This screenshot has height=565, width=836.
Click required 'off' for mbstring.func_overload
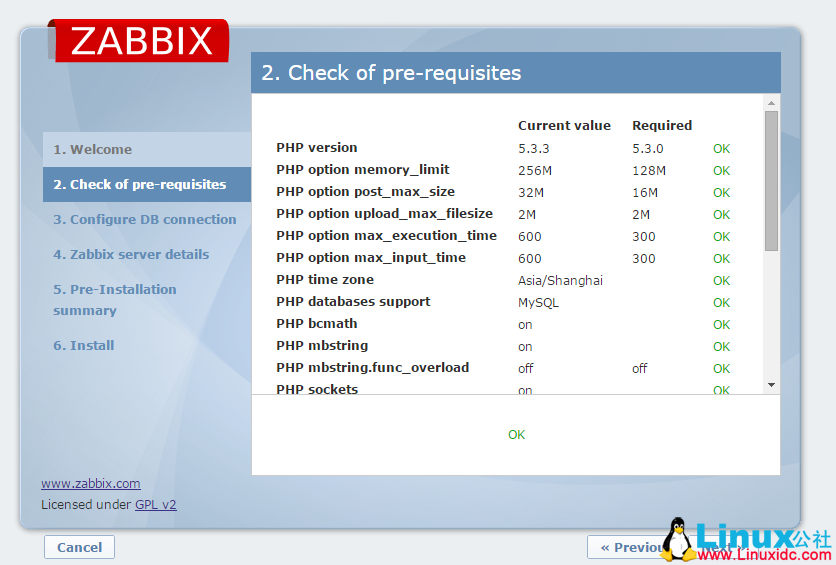coord(640,368)
